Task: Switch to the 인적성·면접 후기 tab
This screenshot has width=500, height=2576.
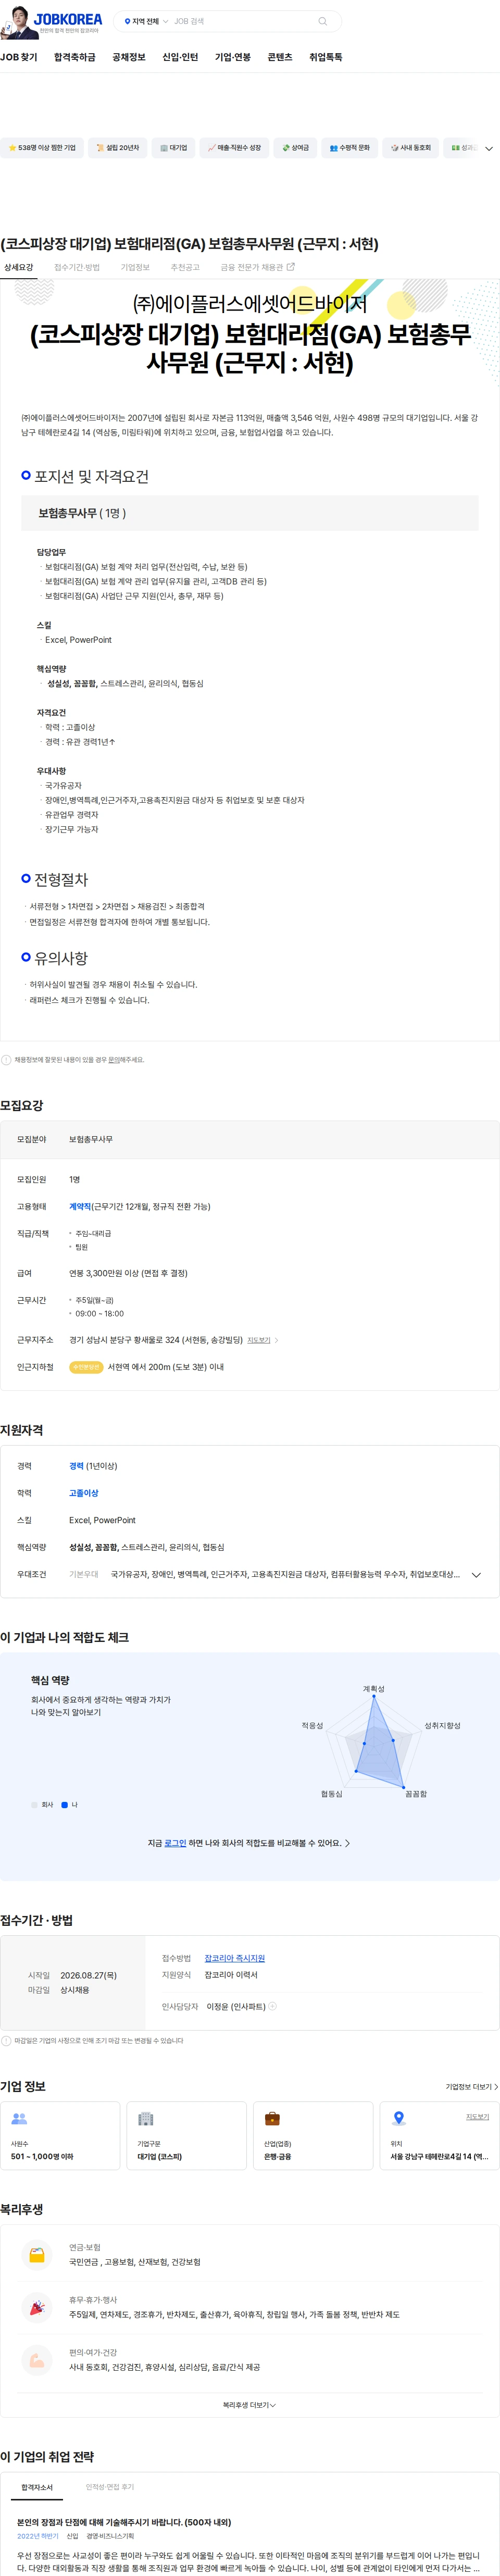Action: tap(110, 2487)
